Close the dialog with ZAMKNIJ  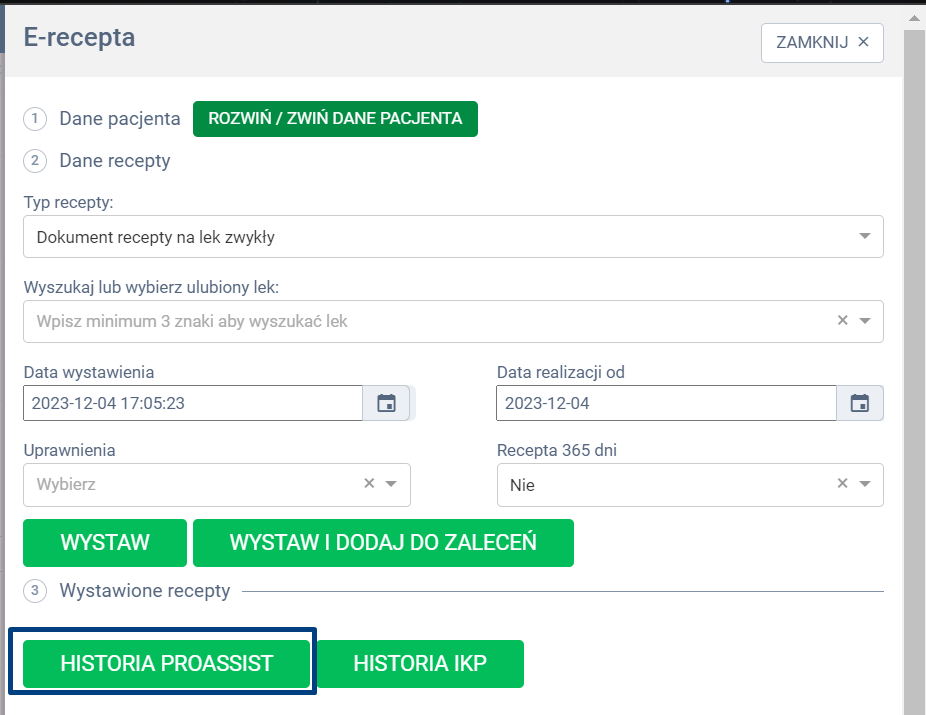(822, 42)
